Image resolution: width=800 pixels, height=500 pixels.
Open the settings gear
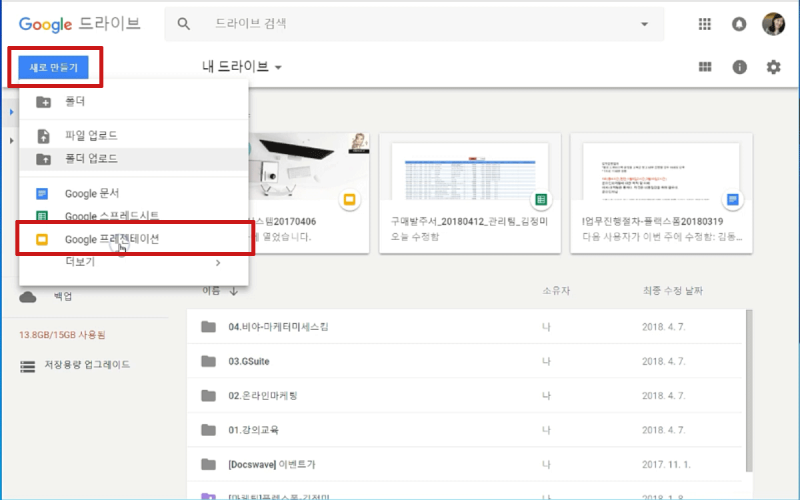[x=773, y=67]
